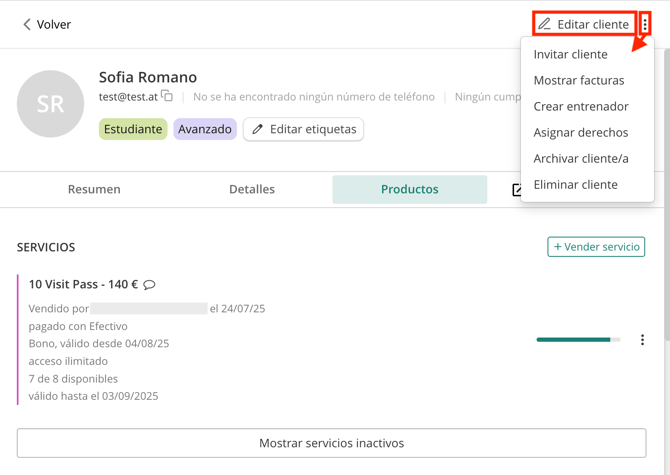Expand Mostrar servicios inactivos

331,443
